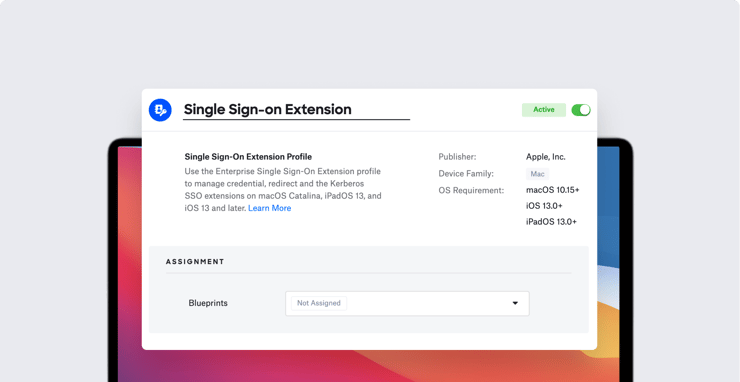Click the iOS 13.0+ requirement text
The image size is (740, 382).
[x=544, y=206]
